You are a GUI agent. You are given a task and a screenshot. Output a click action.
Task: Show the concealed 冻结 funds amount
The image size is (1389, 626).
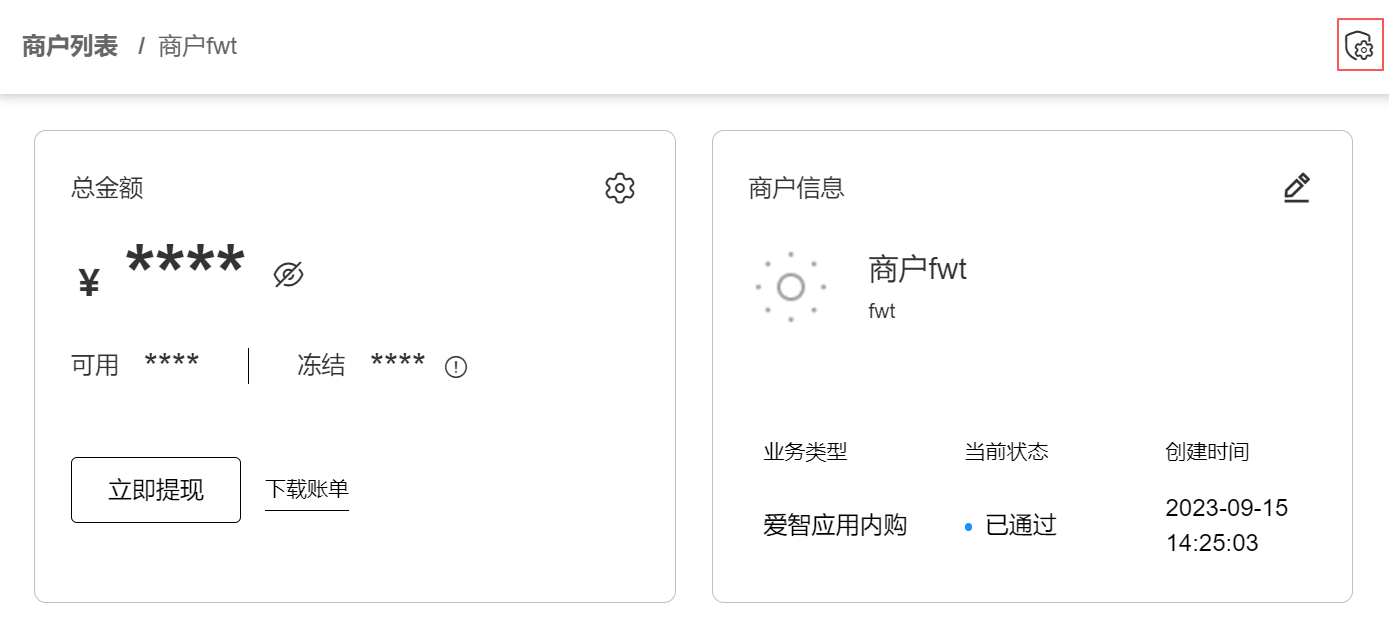(399, 365)
